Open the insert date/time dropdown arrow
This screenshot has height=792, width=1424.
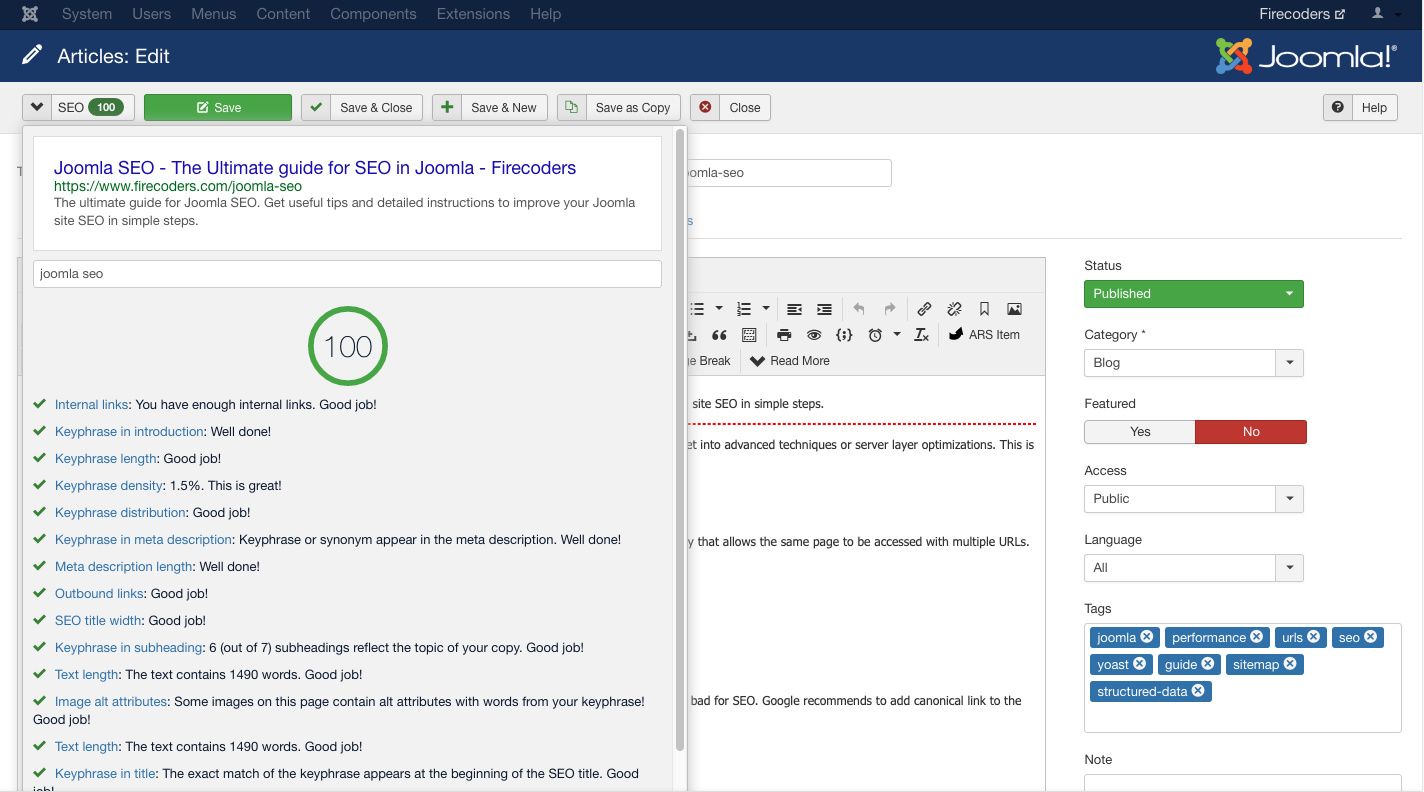click(897, 335)
